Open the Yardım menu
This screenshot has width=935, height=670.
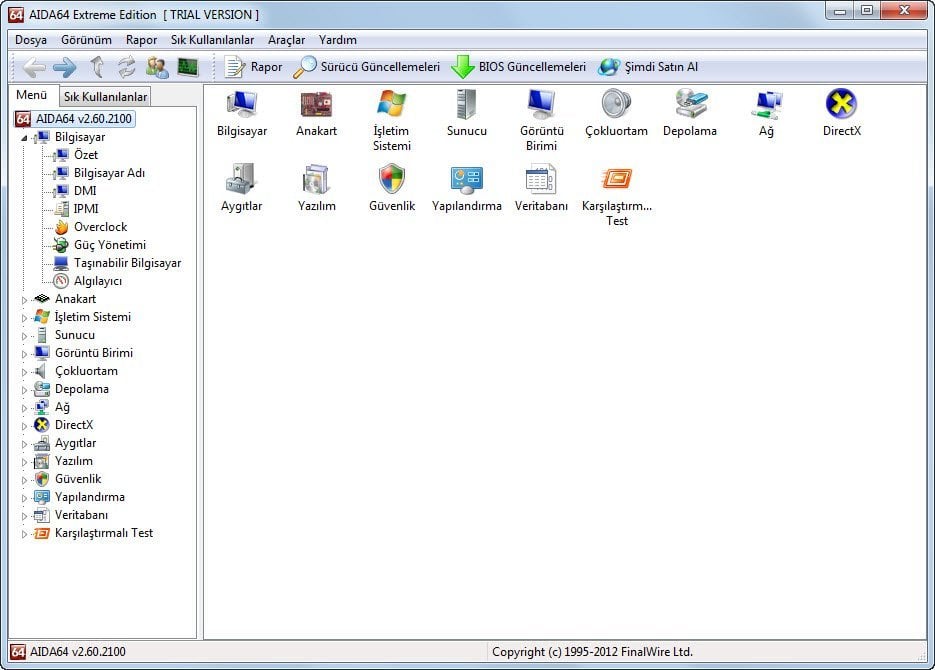tap(338, 40)
